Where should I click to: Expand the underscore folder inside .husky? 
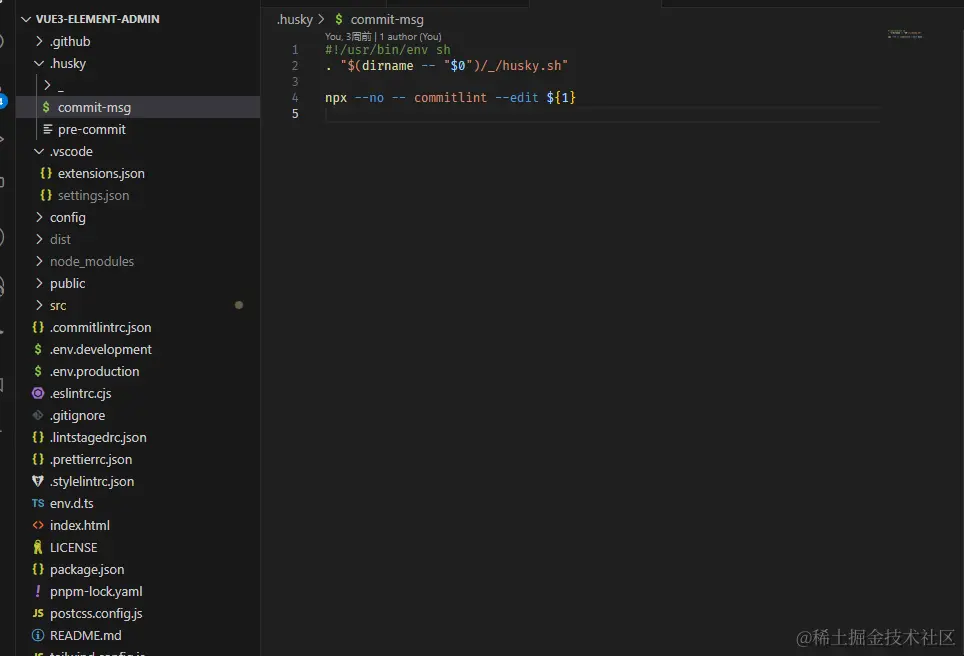pyautogui.click(x=47, y=85)
